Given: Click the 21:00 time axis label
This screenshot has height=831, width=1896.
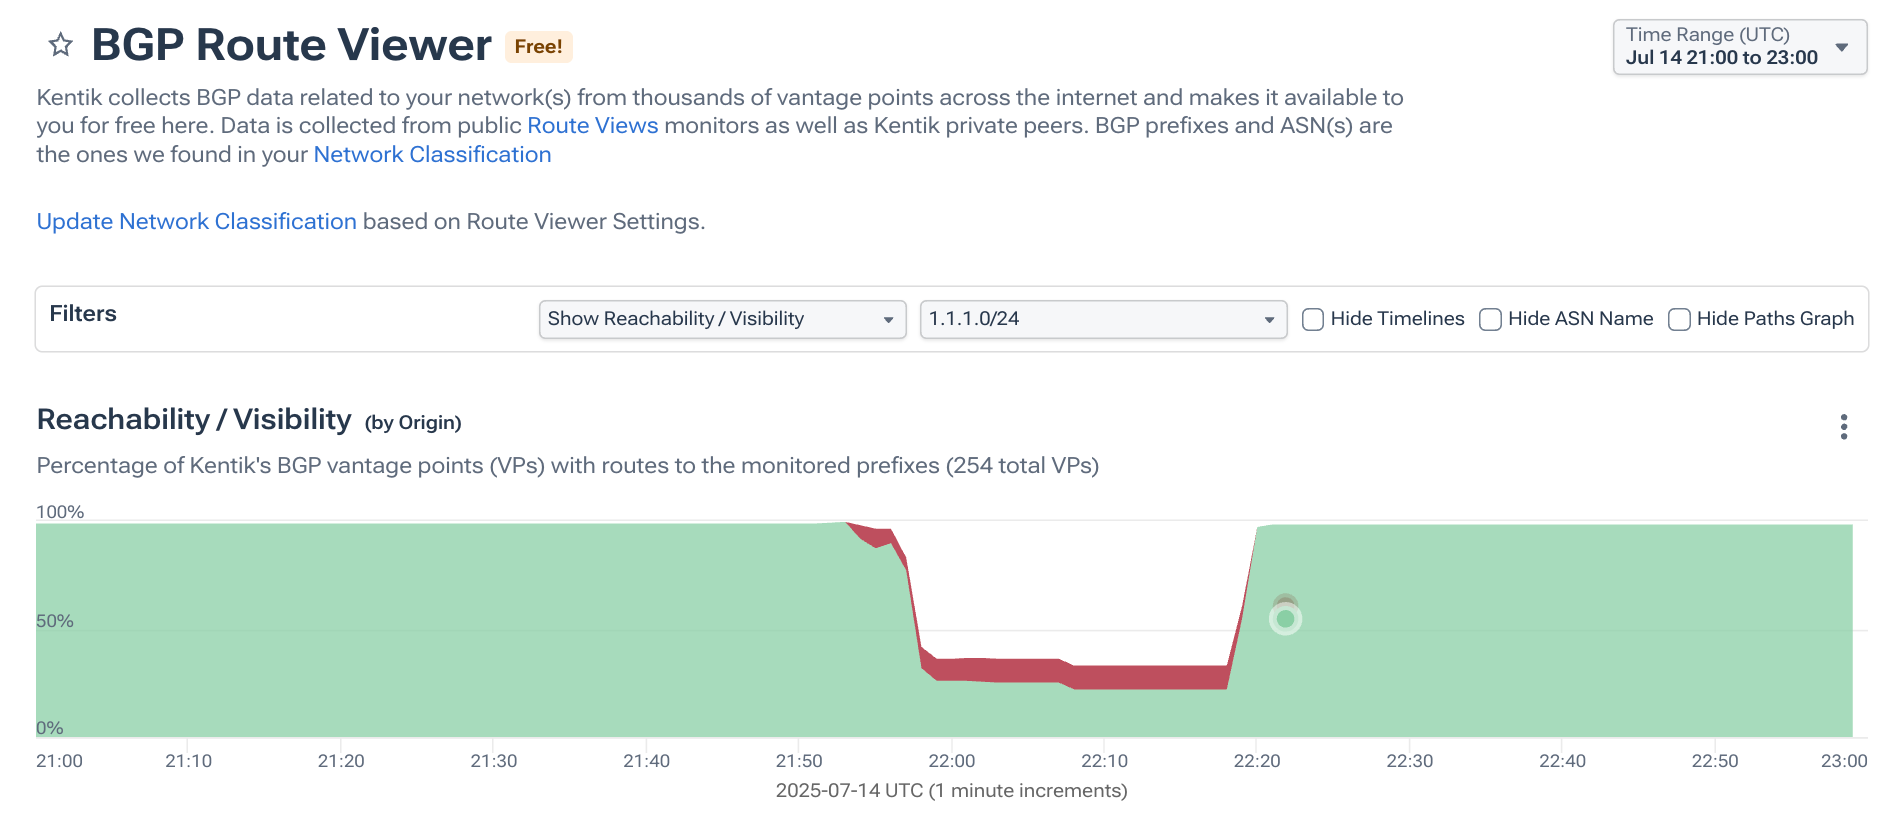Looking at the screenshot, I should click(60, 761).
